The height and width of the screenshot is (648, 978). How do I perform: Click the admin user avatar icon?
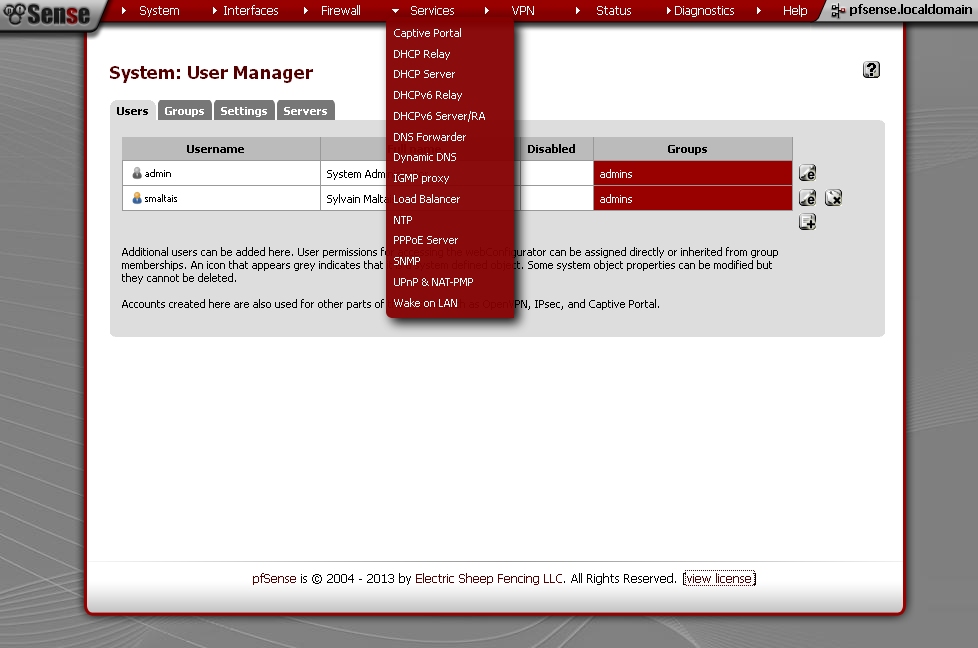click(137, 174)
